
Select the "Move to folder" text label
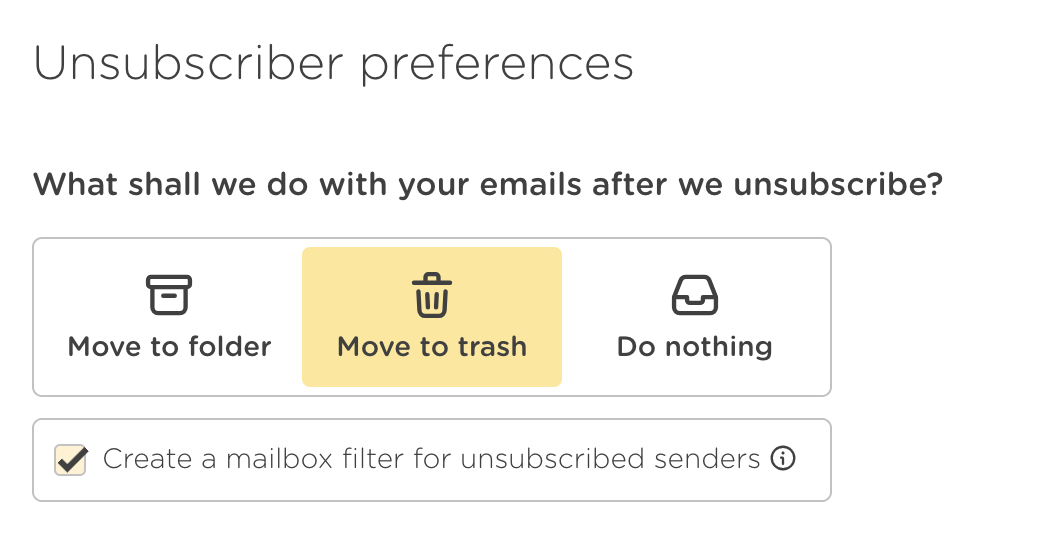pyautogui.click(x=169, y=347)
